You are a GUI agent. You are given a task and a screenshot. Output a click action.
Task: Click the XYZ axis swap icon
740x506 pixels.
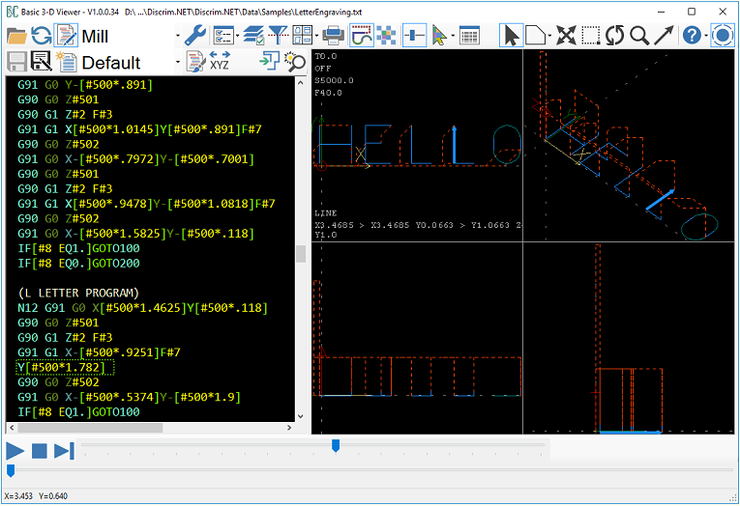(220, 62)
